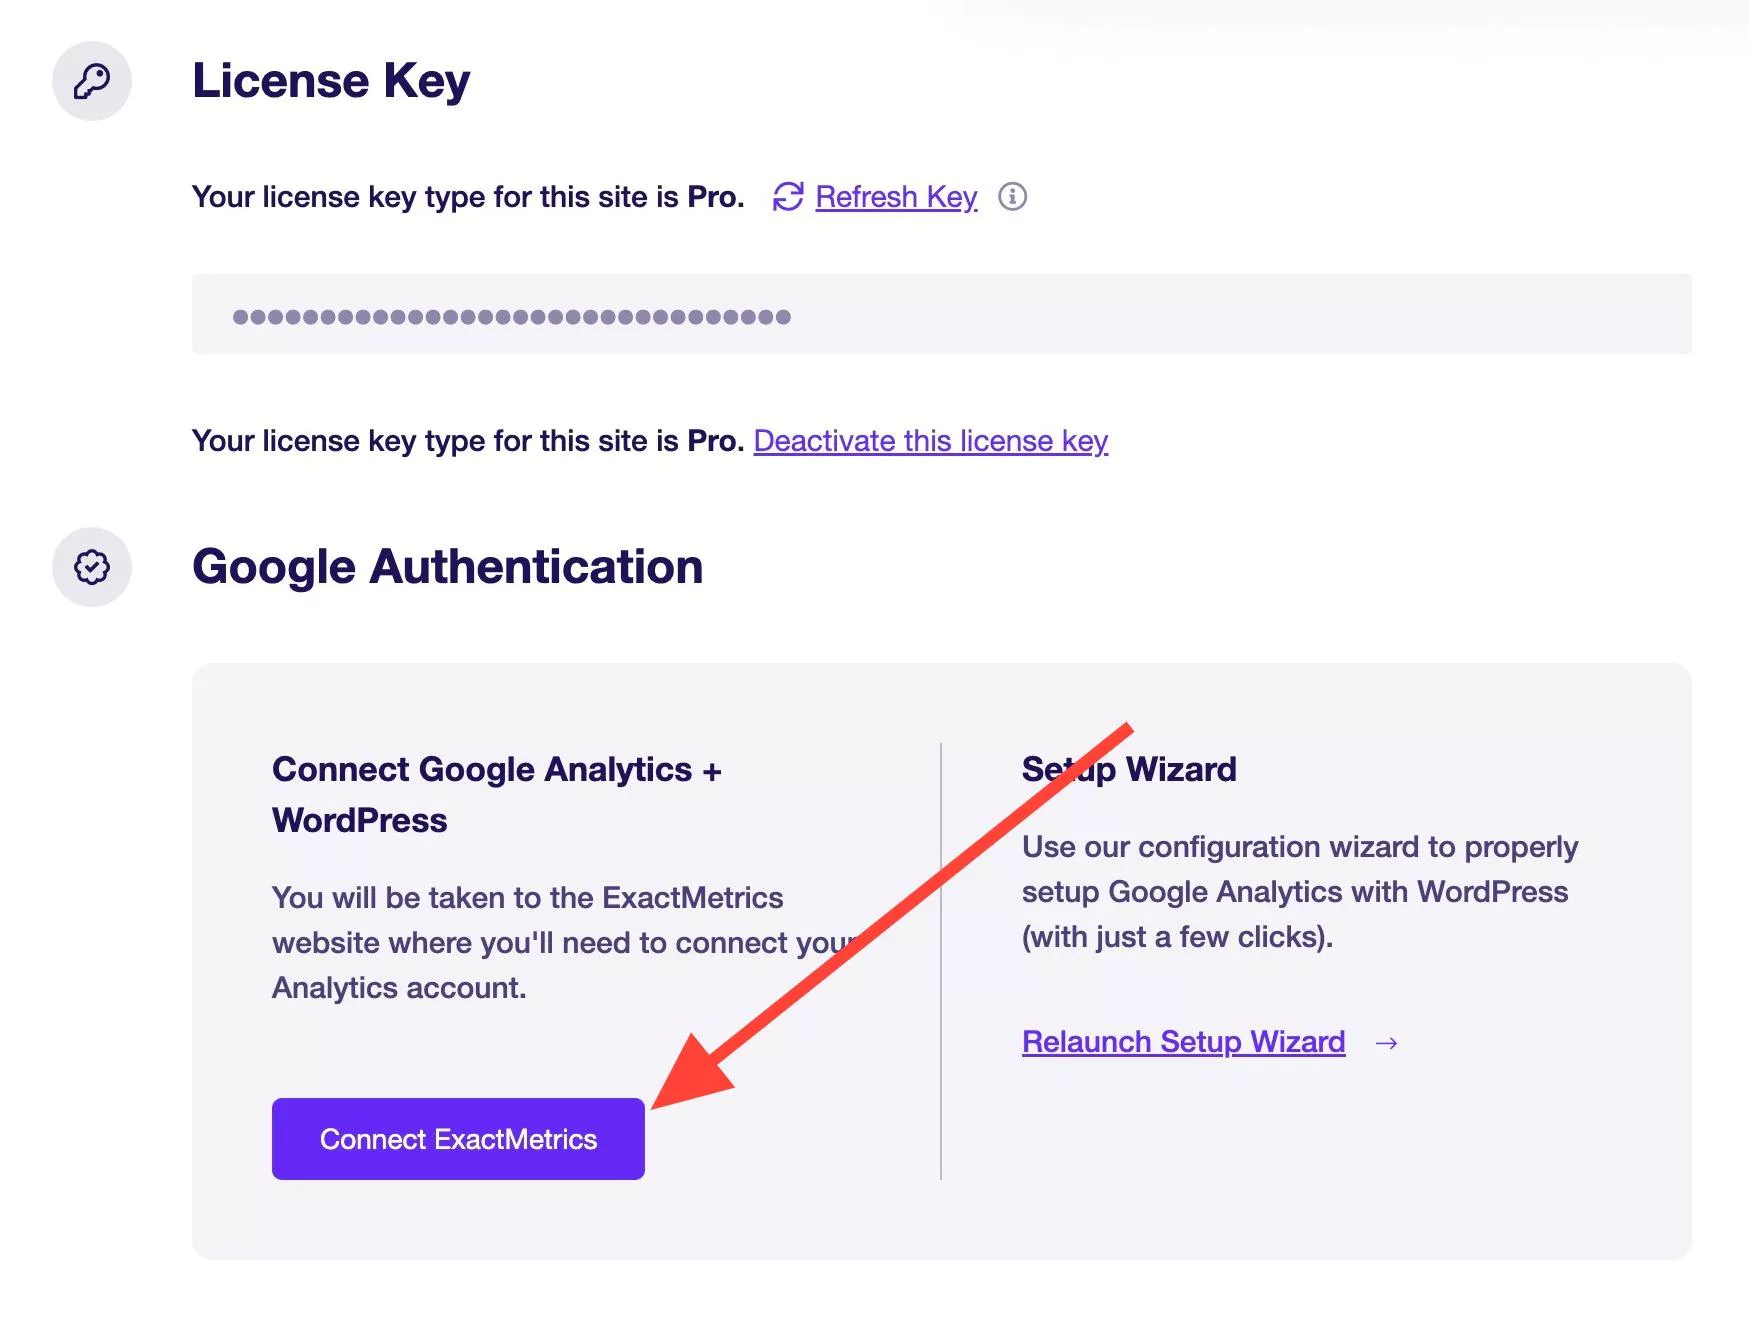Image resolution: width=1749 pixels, height=1332 pixels.
Task: Click the refresh arrows icon next to Refresh Key
Action: [x=788, y=197]
